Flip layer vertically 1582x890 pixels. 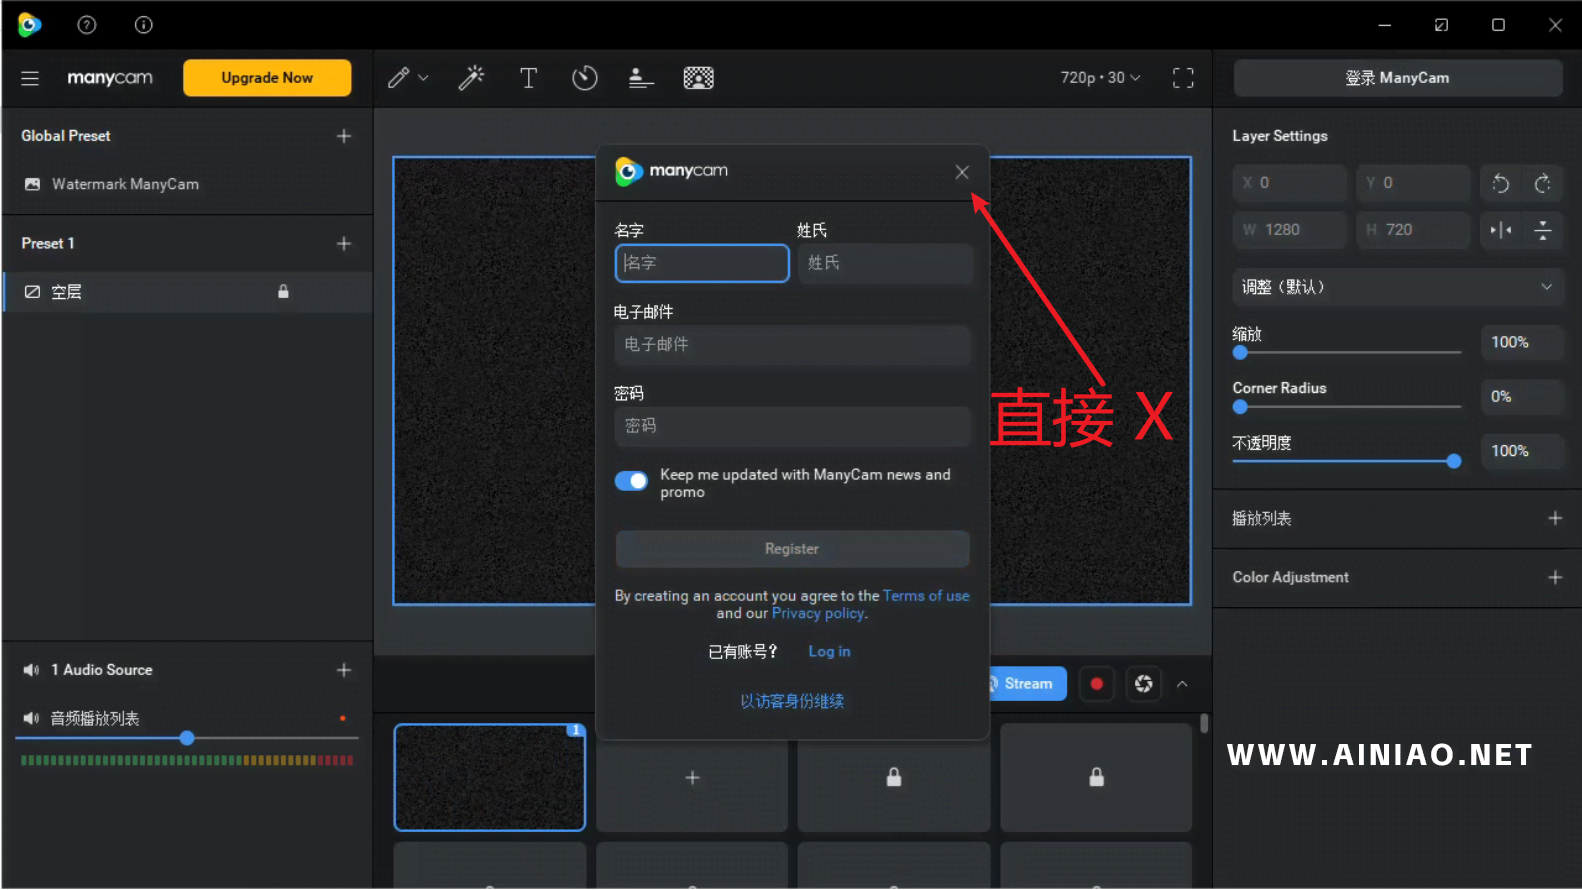click(x=1543, y=230)
